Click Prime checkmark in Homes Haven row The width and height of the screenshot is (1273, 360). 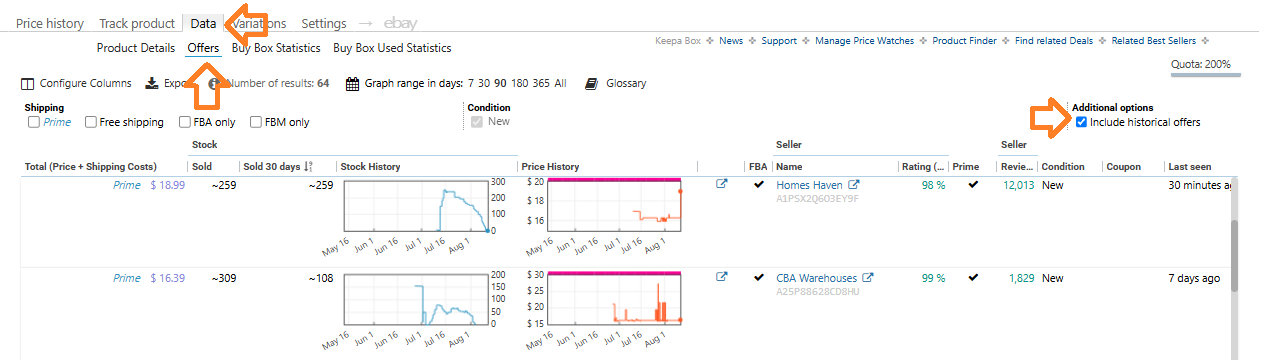tap(974, 184)
